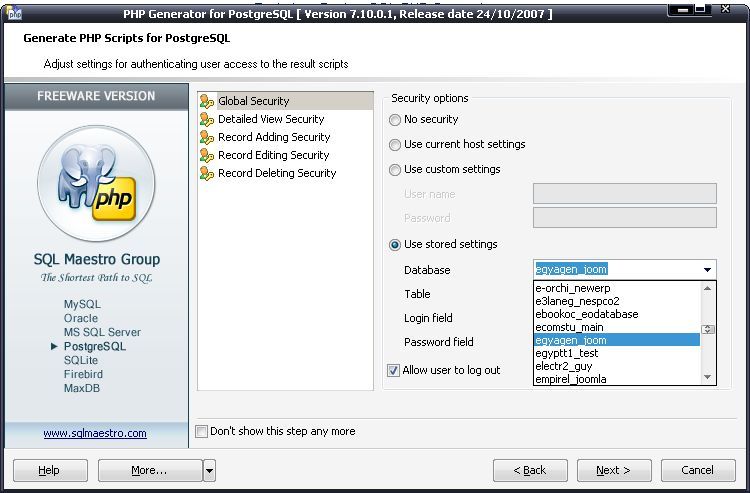750x493 pixels.
Task: Click the Detailed View Security key icon
Action: coord(207,119)
